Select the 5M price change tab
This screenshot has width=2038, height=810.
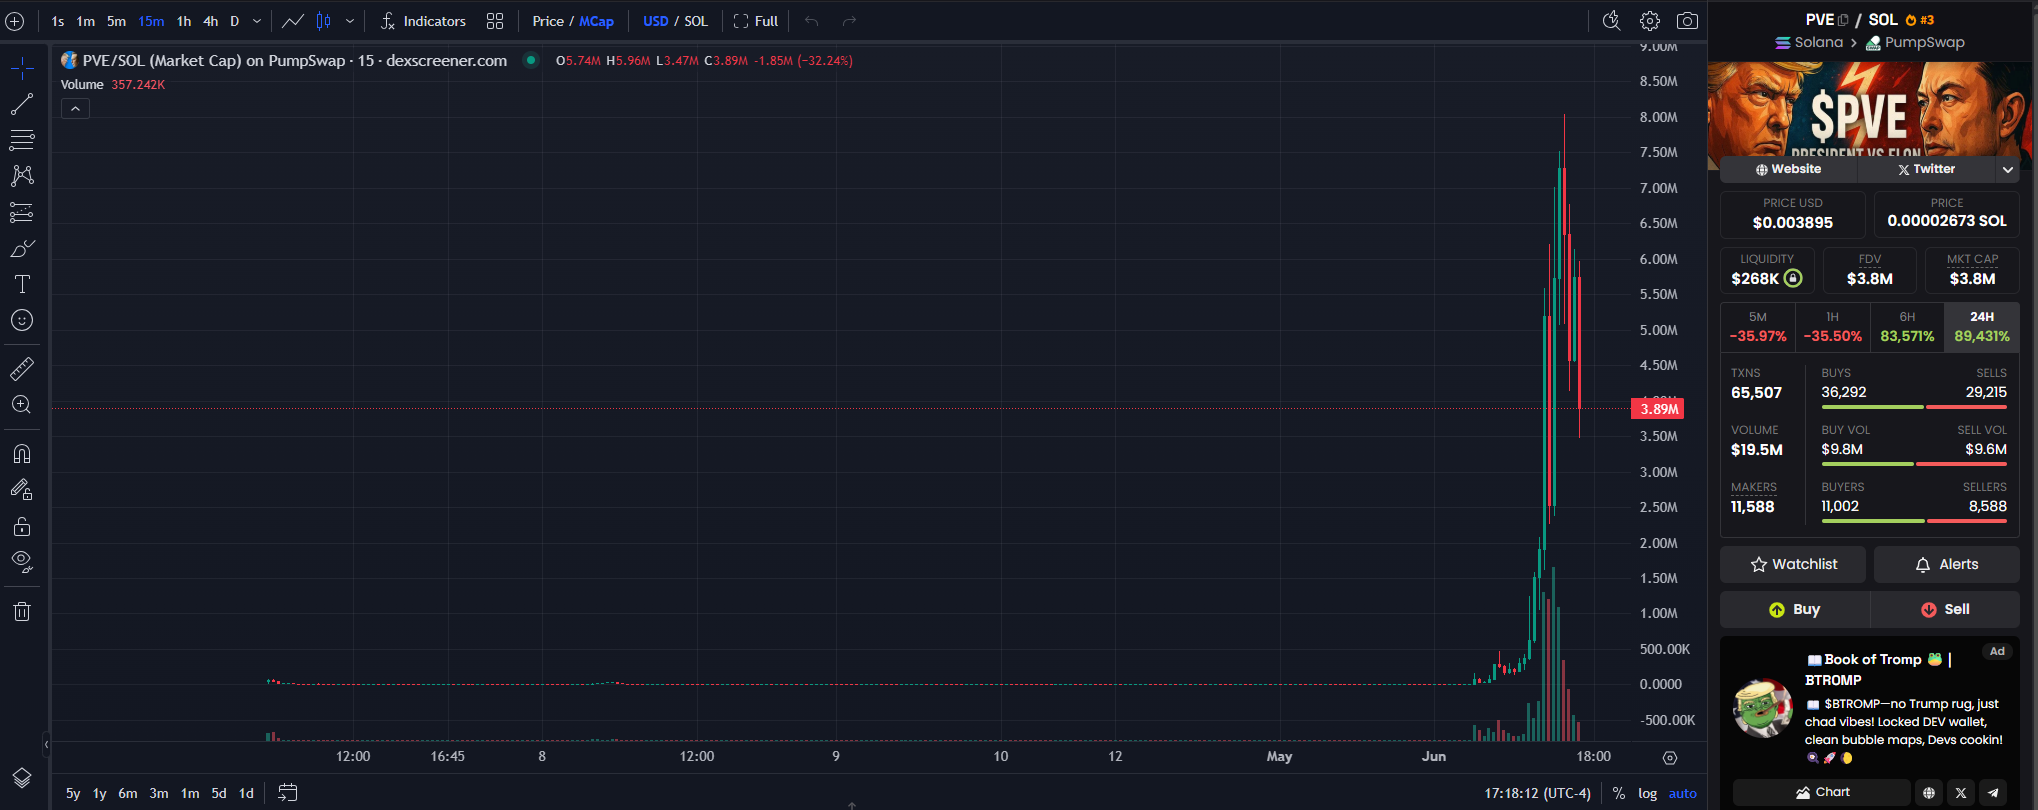1758,327
